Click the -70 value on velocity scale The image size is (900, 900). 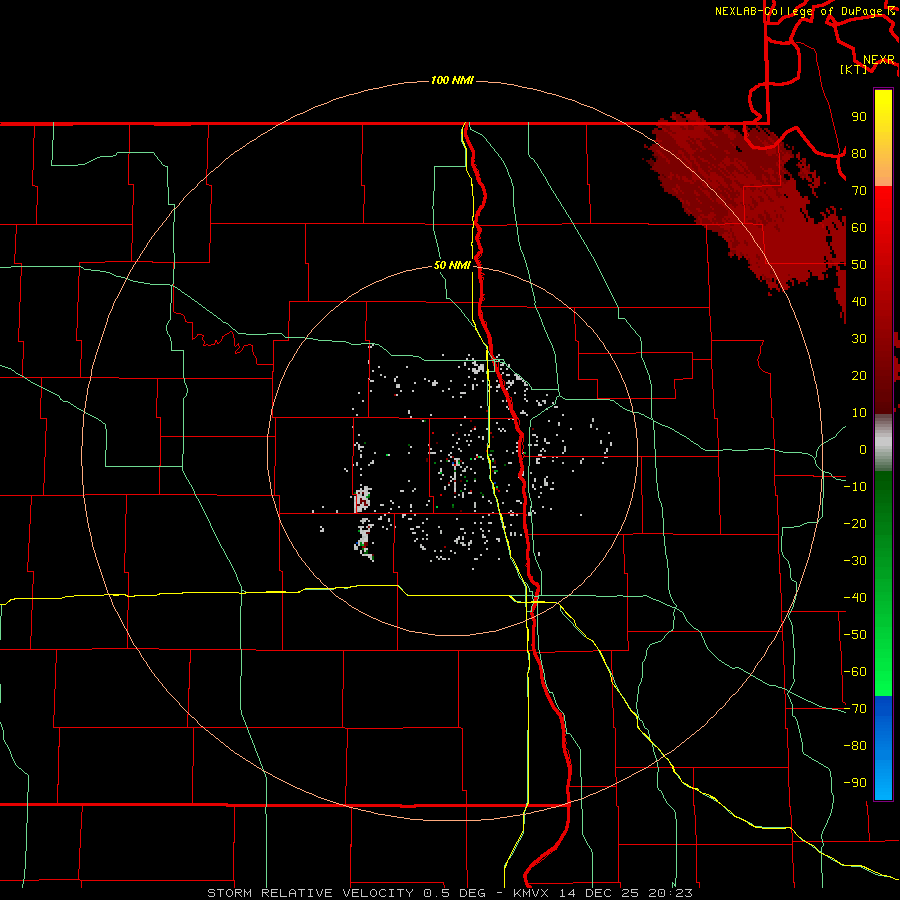855,709
